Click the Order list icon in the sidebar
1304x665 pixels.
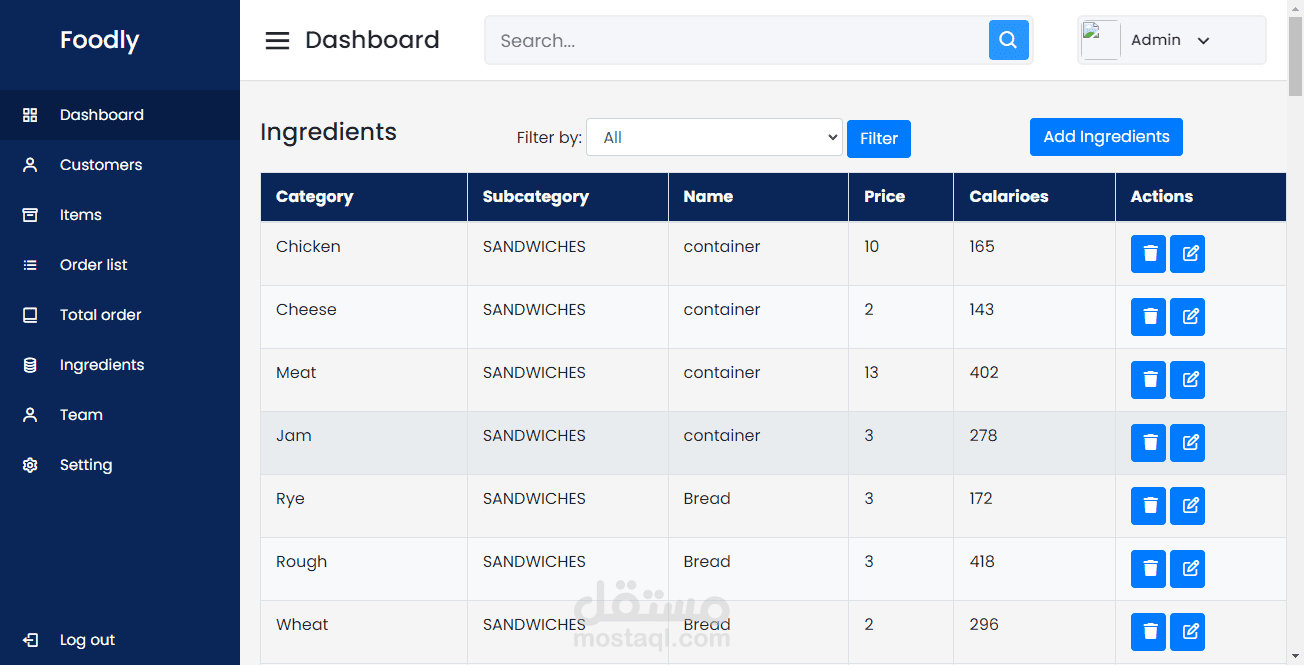point(30,264)
